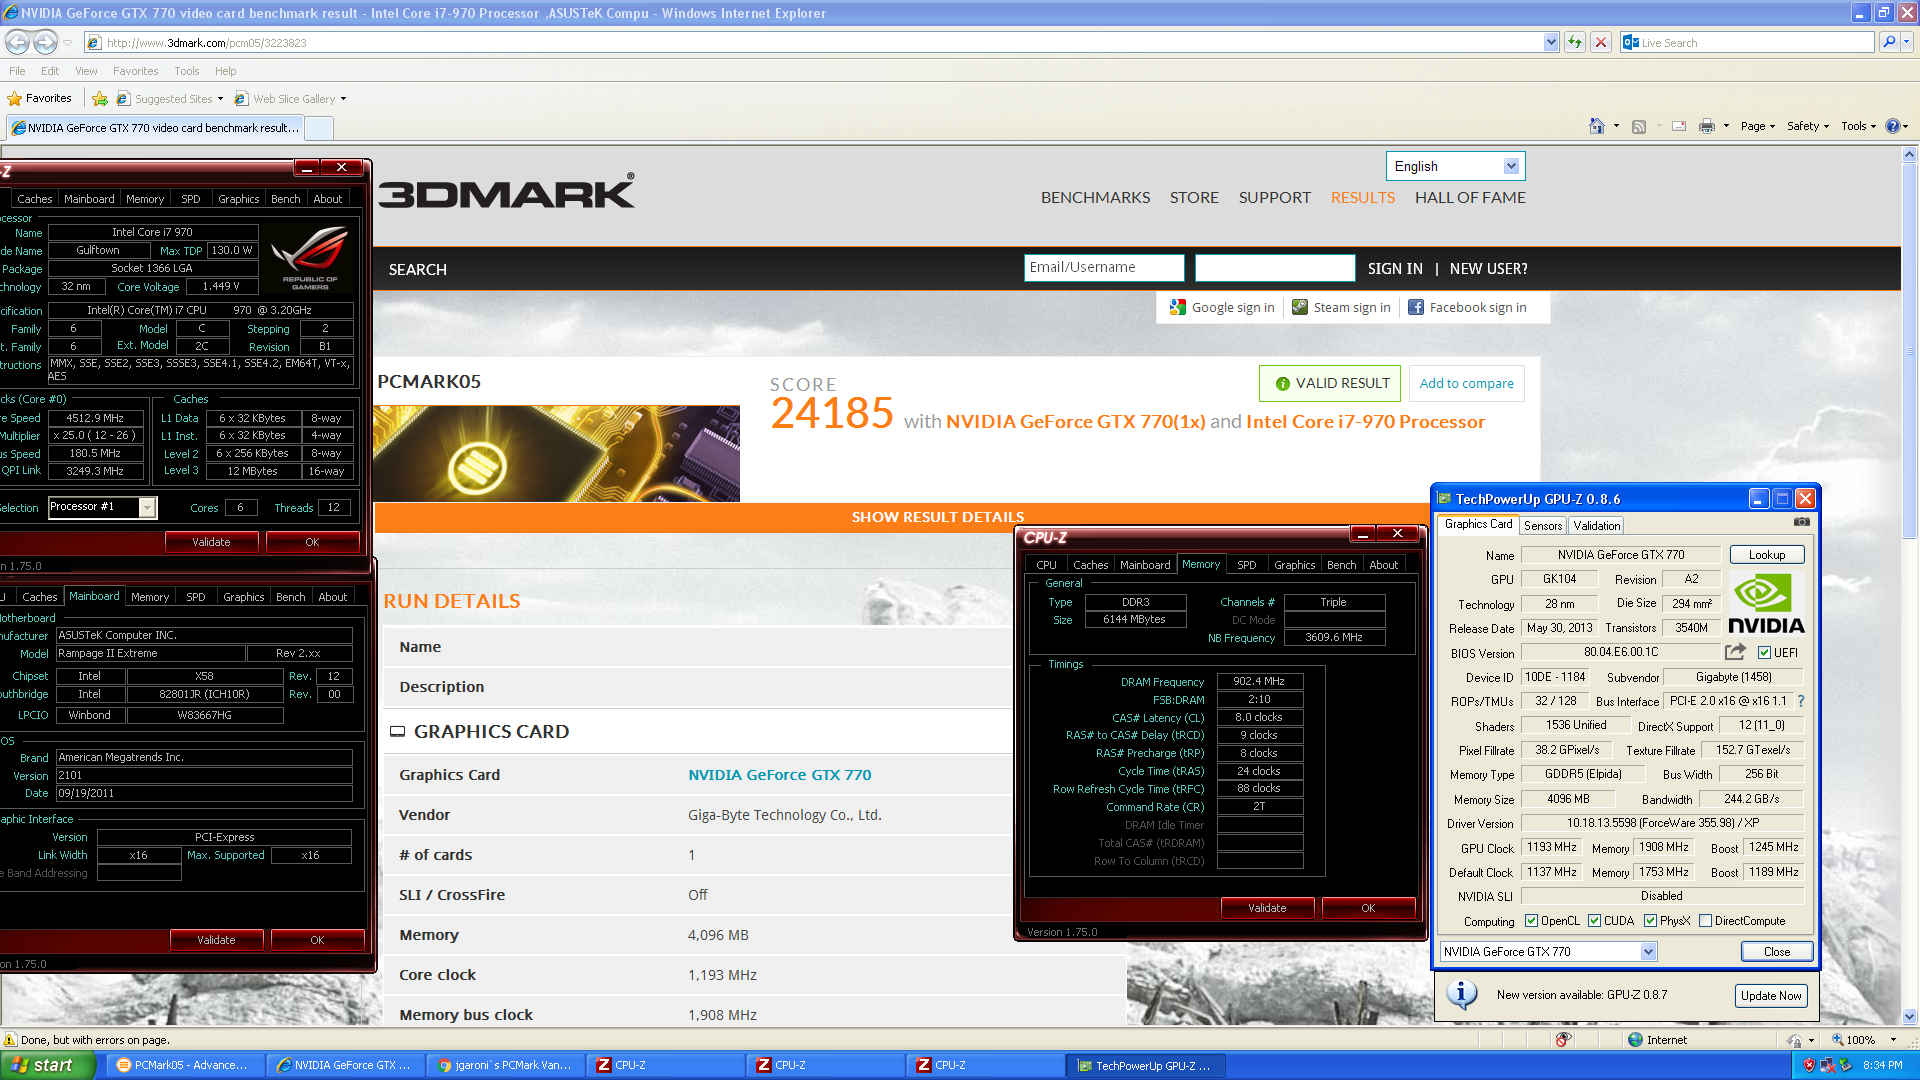Go forward using Internet Explorer forward arrow
Viewport: 1920px width, 1080px height.
click(x=45, y=42)
